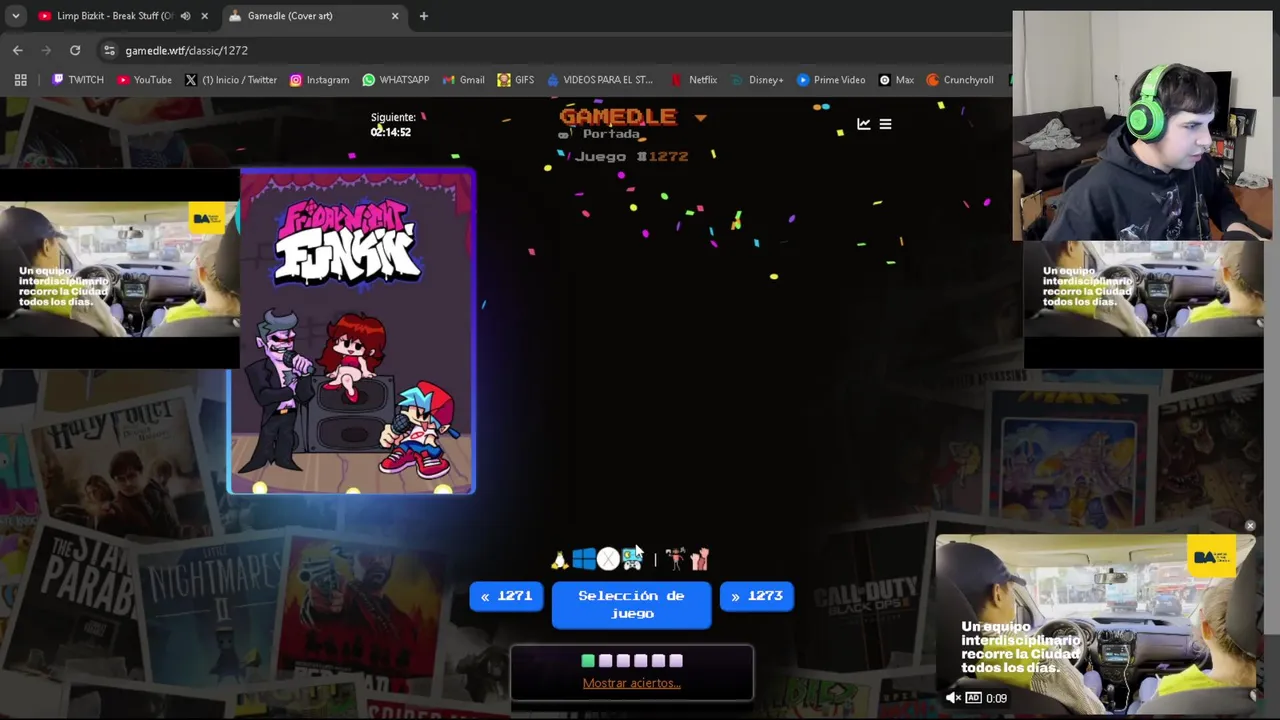Viewport: 1280px width, 720px height.
Task: Close the floating video ad
Action: pos(1250,525)
